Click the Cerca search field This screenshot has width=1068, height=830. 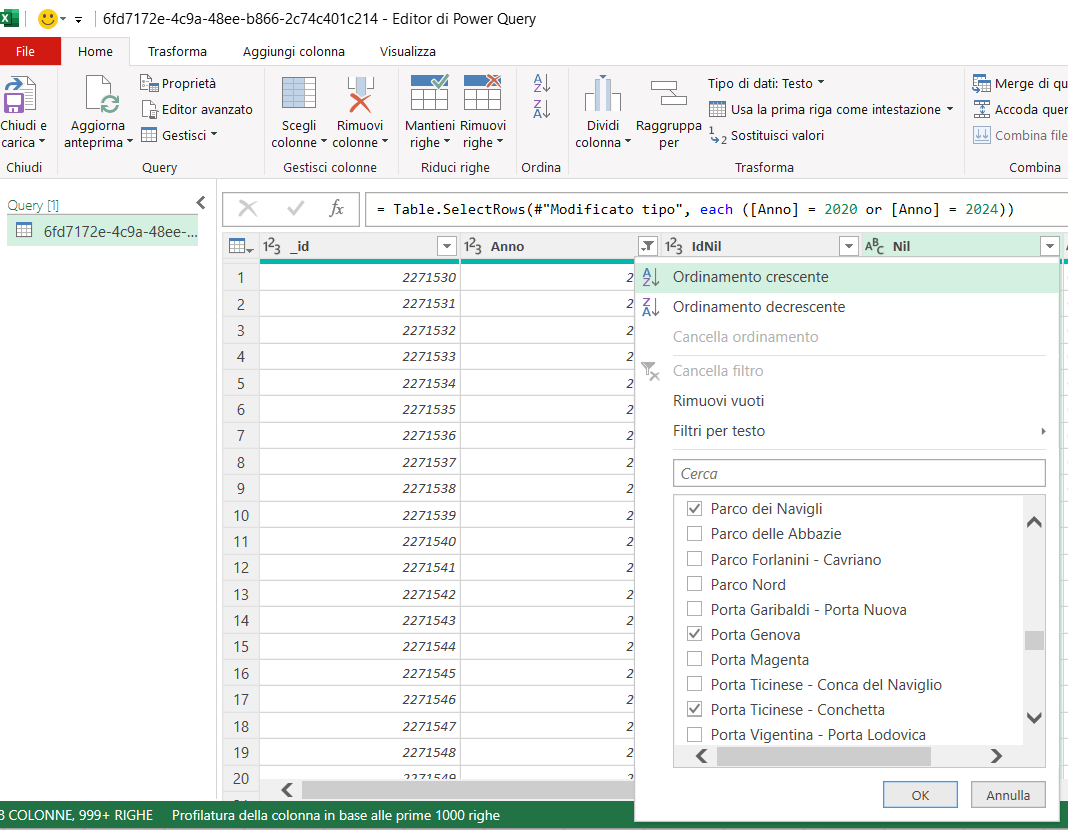coord(859,473)
